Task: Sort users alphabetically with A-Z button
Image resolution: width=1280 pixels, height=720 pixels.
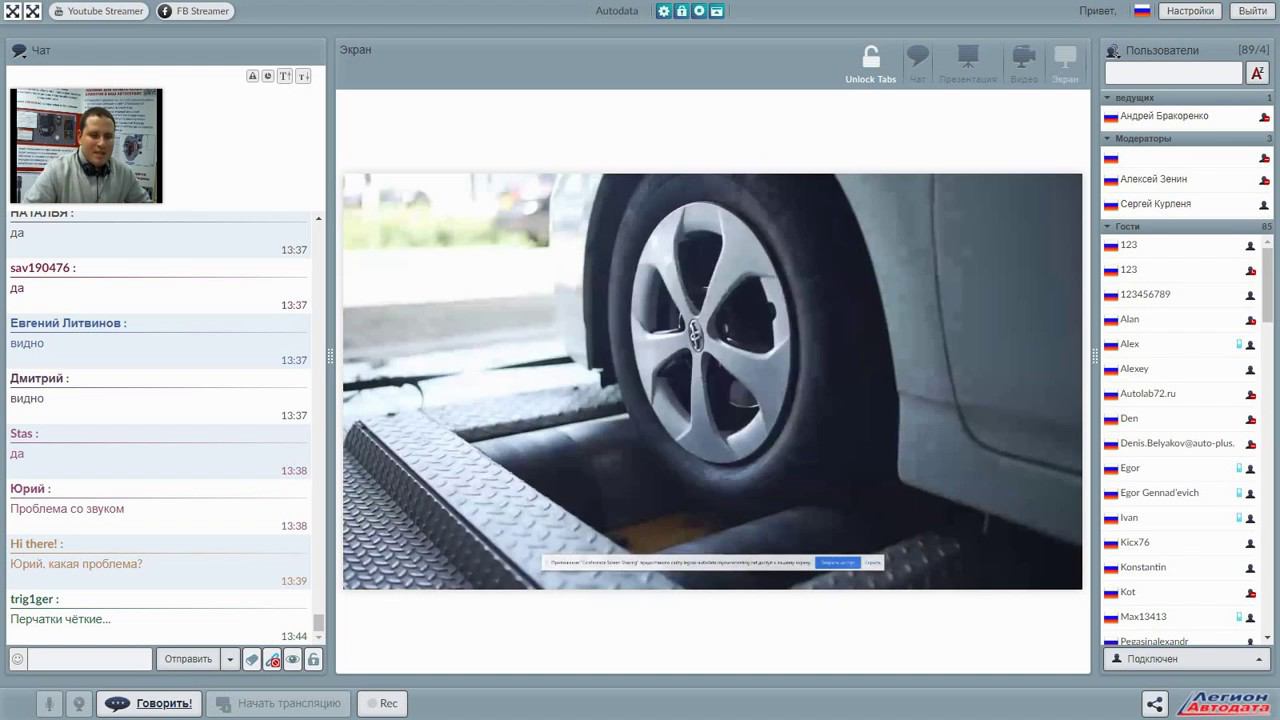Action: click(x=1257, y=73)
